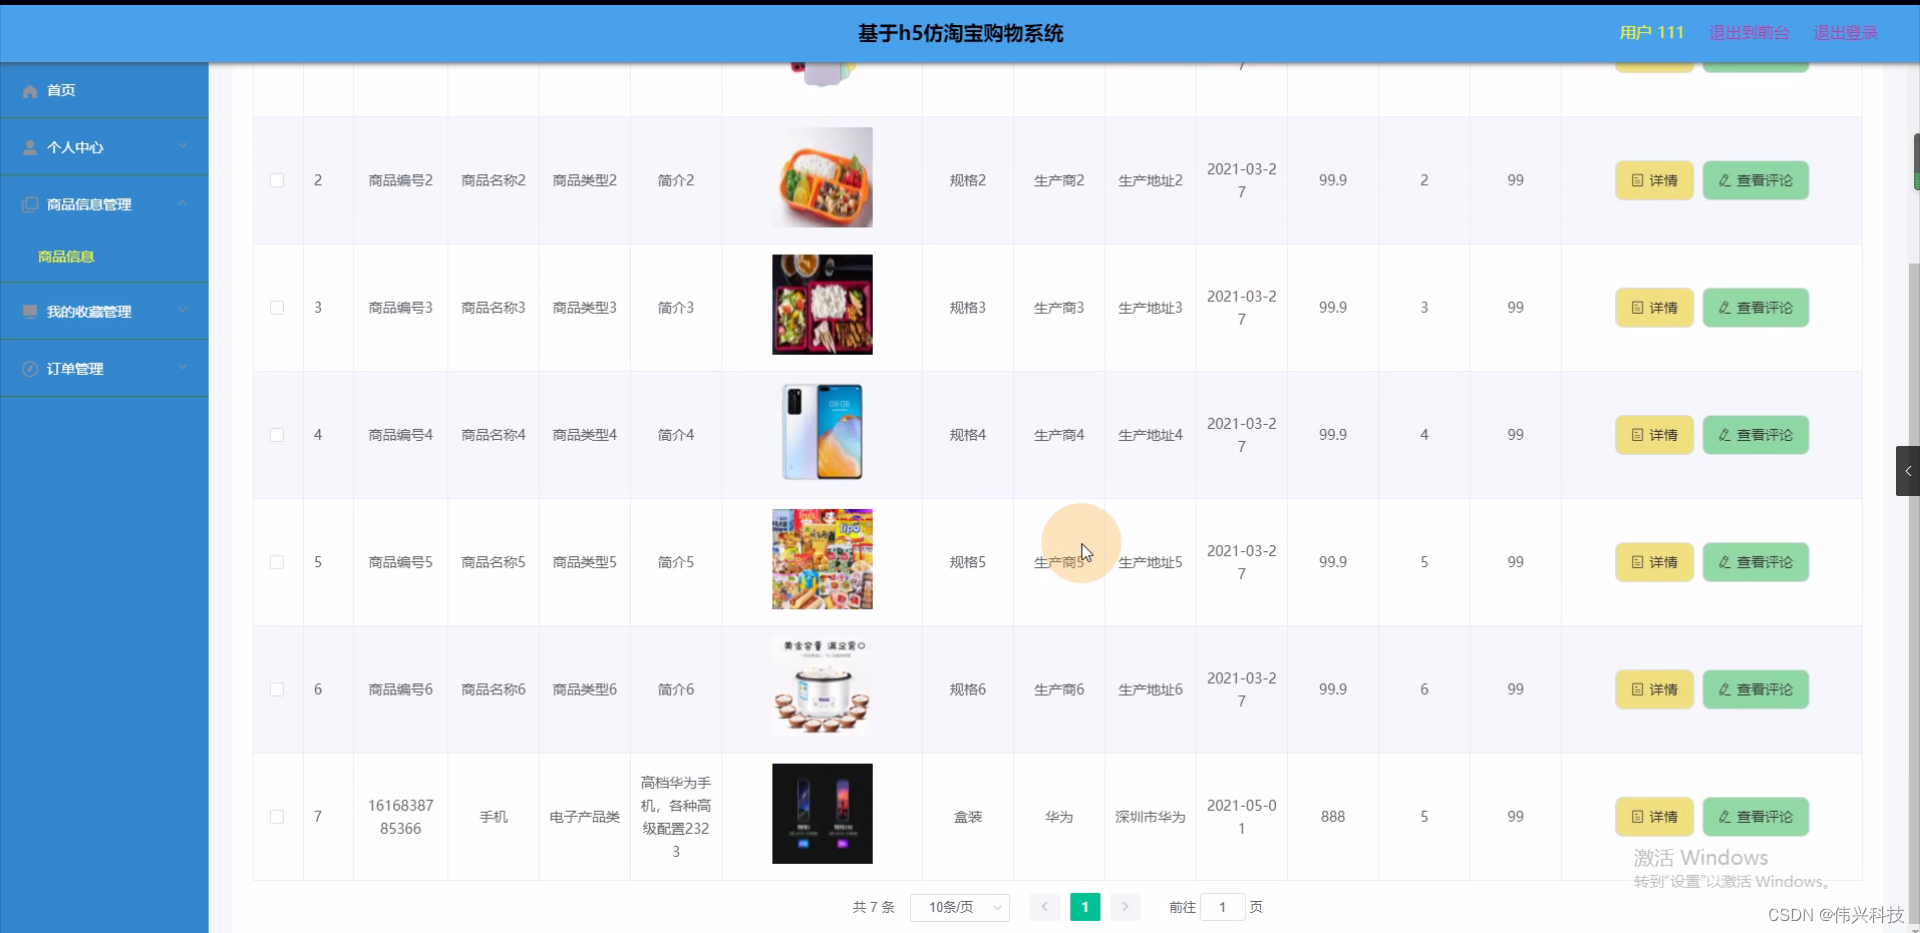Image resolution: width=1920 pixels, height=933 pixels.
Task: Click the 退出登录 link
Action: (x=1845, y=32)
